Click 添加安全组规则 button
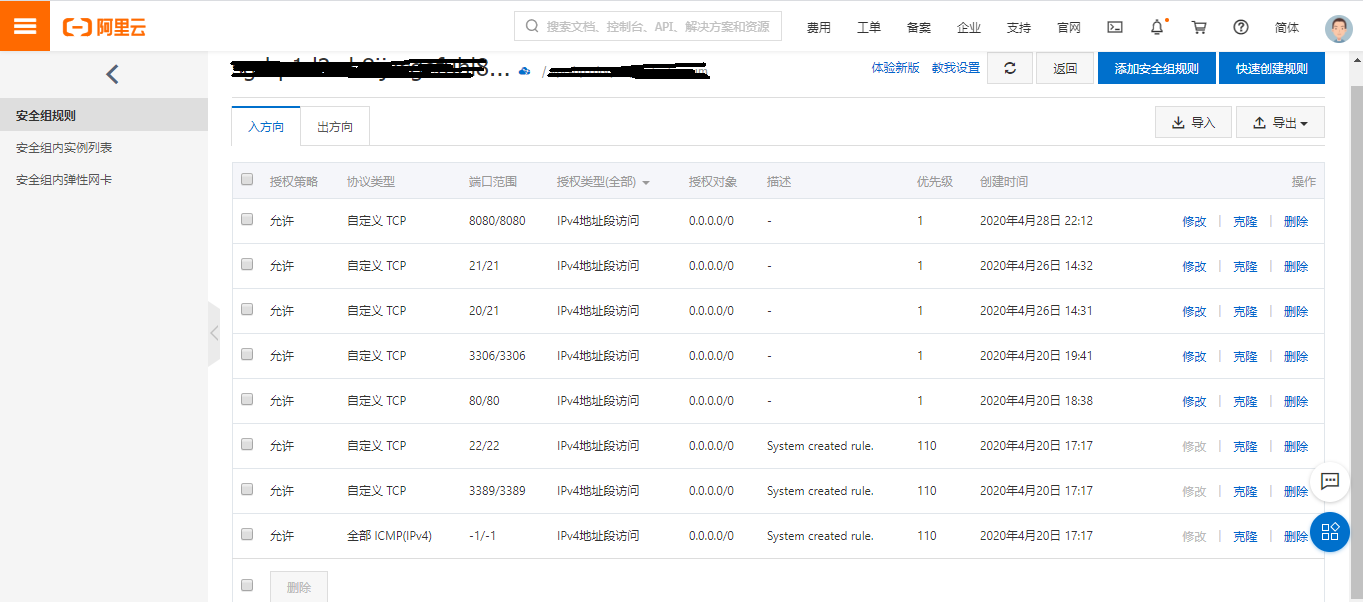This screenshot has width=1363, height=602. (x=1157, y=68)
